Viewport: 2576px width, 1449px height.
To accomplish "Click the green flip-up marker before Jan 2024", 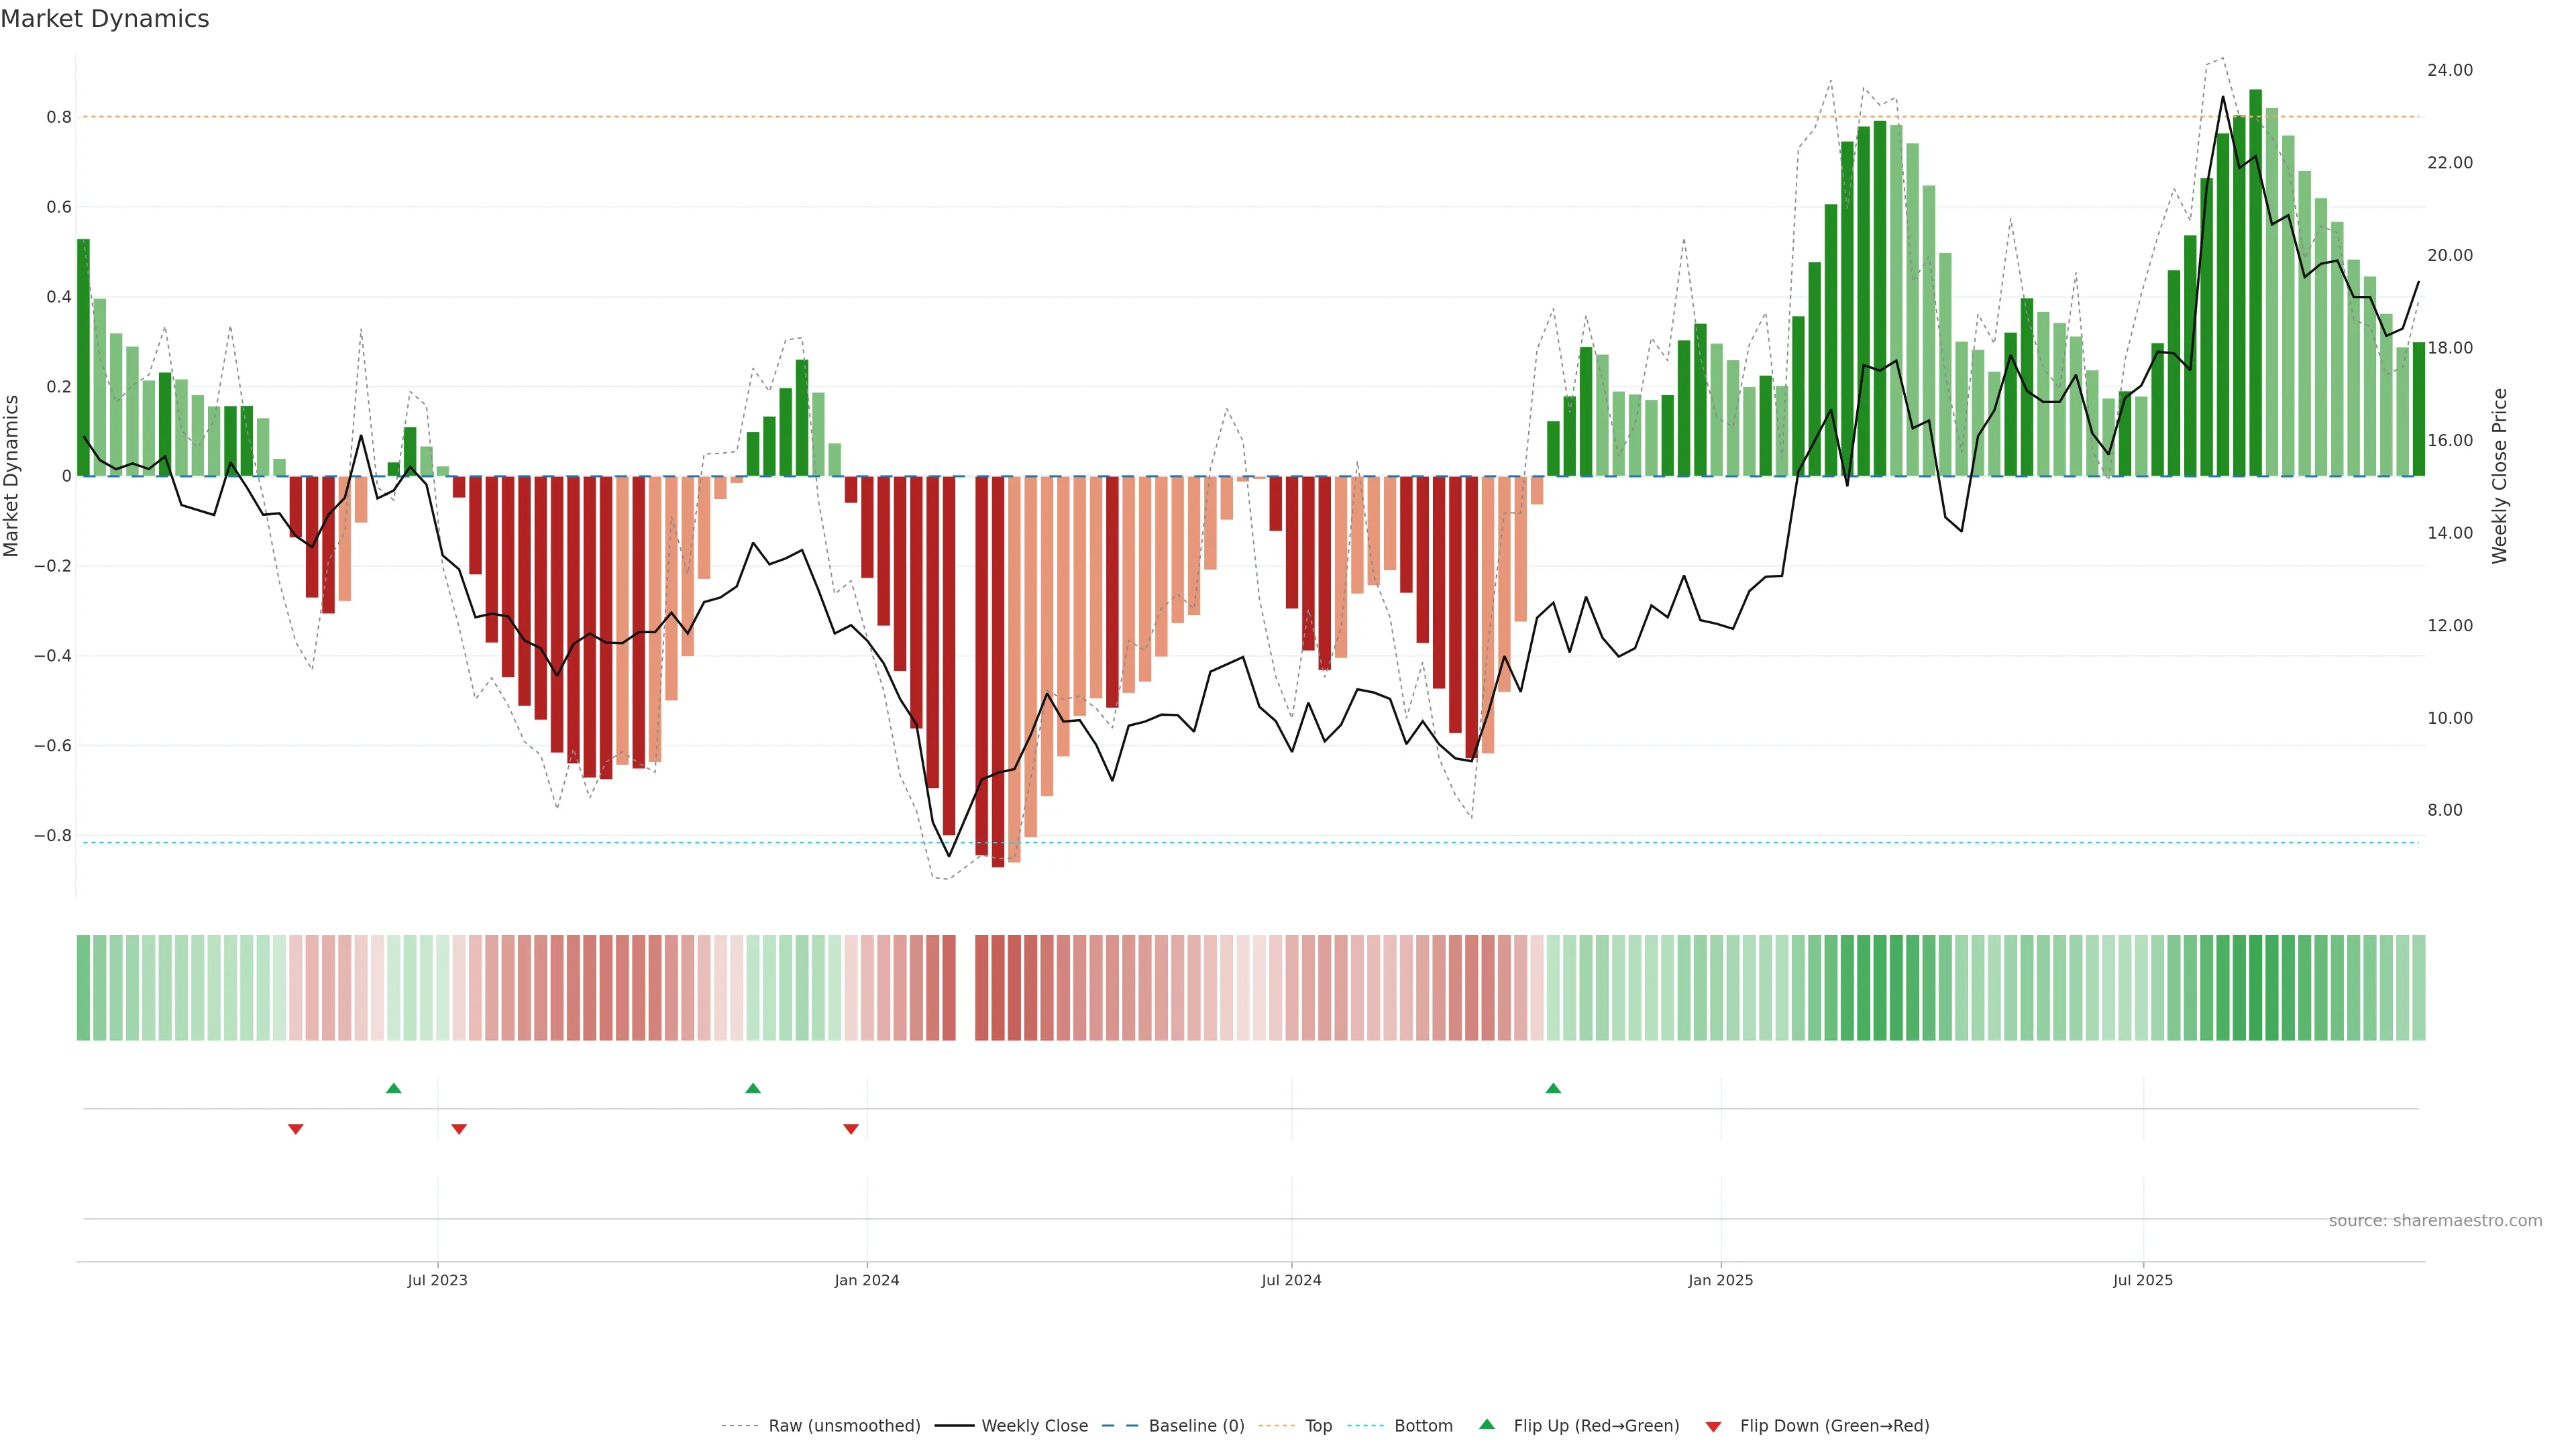I will 753,1088.
